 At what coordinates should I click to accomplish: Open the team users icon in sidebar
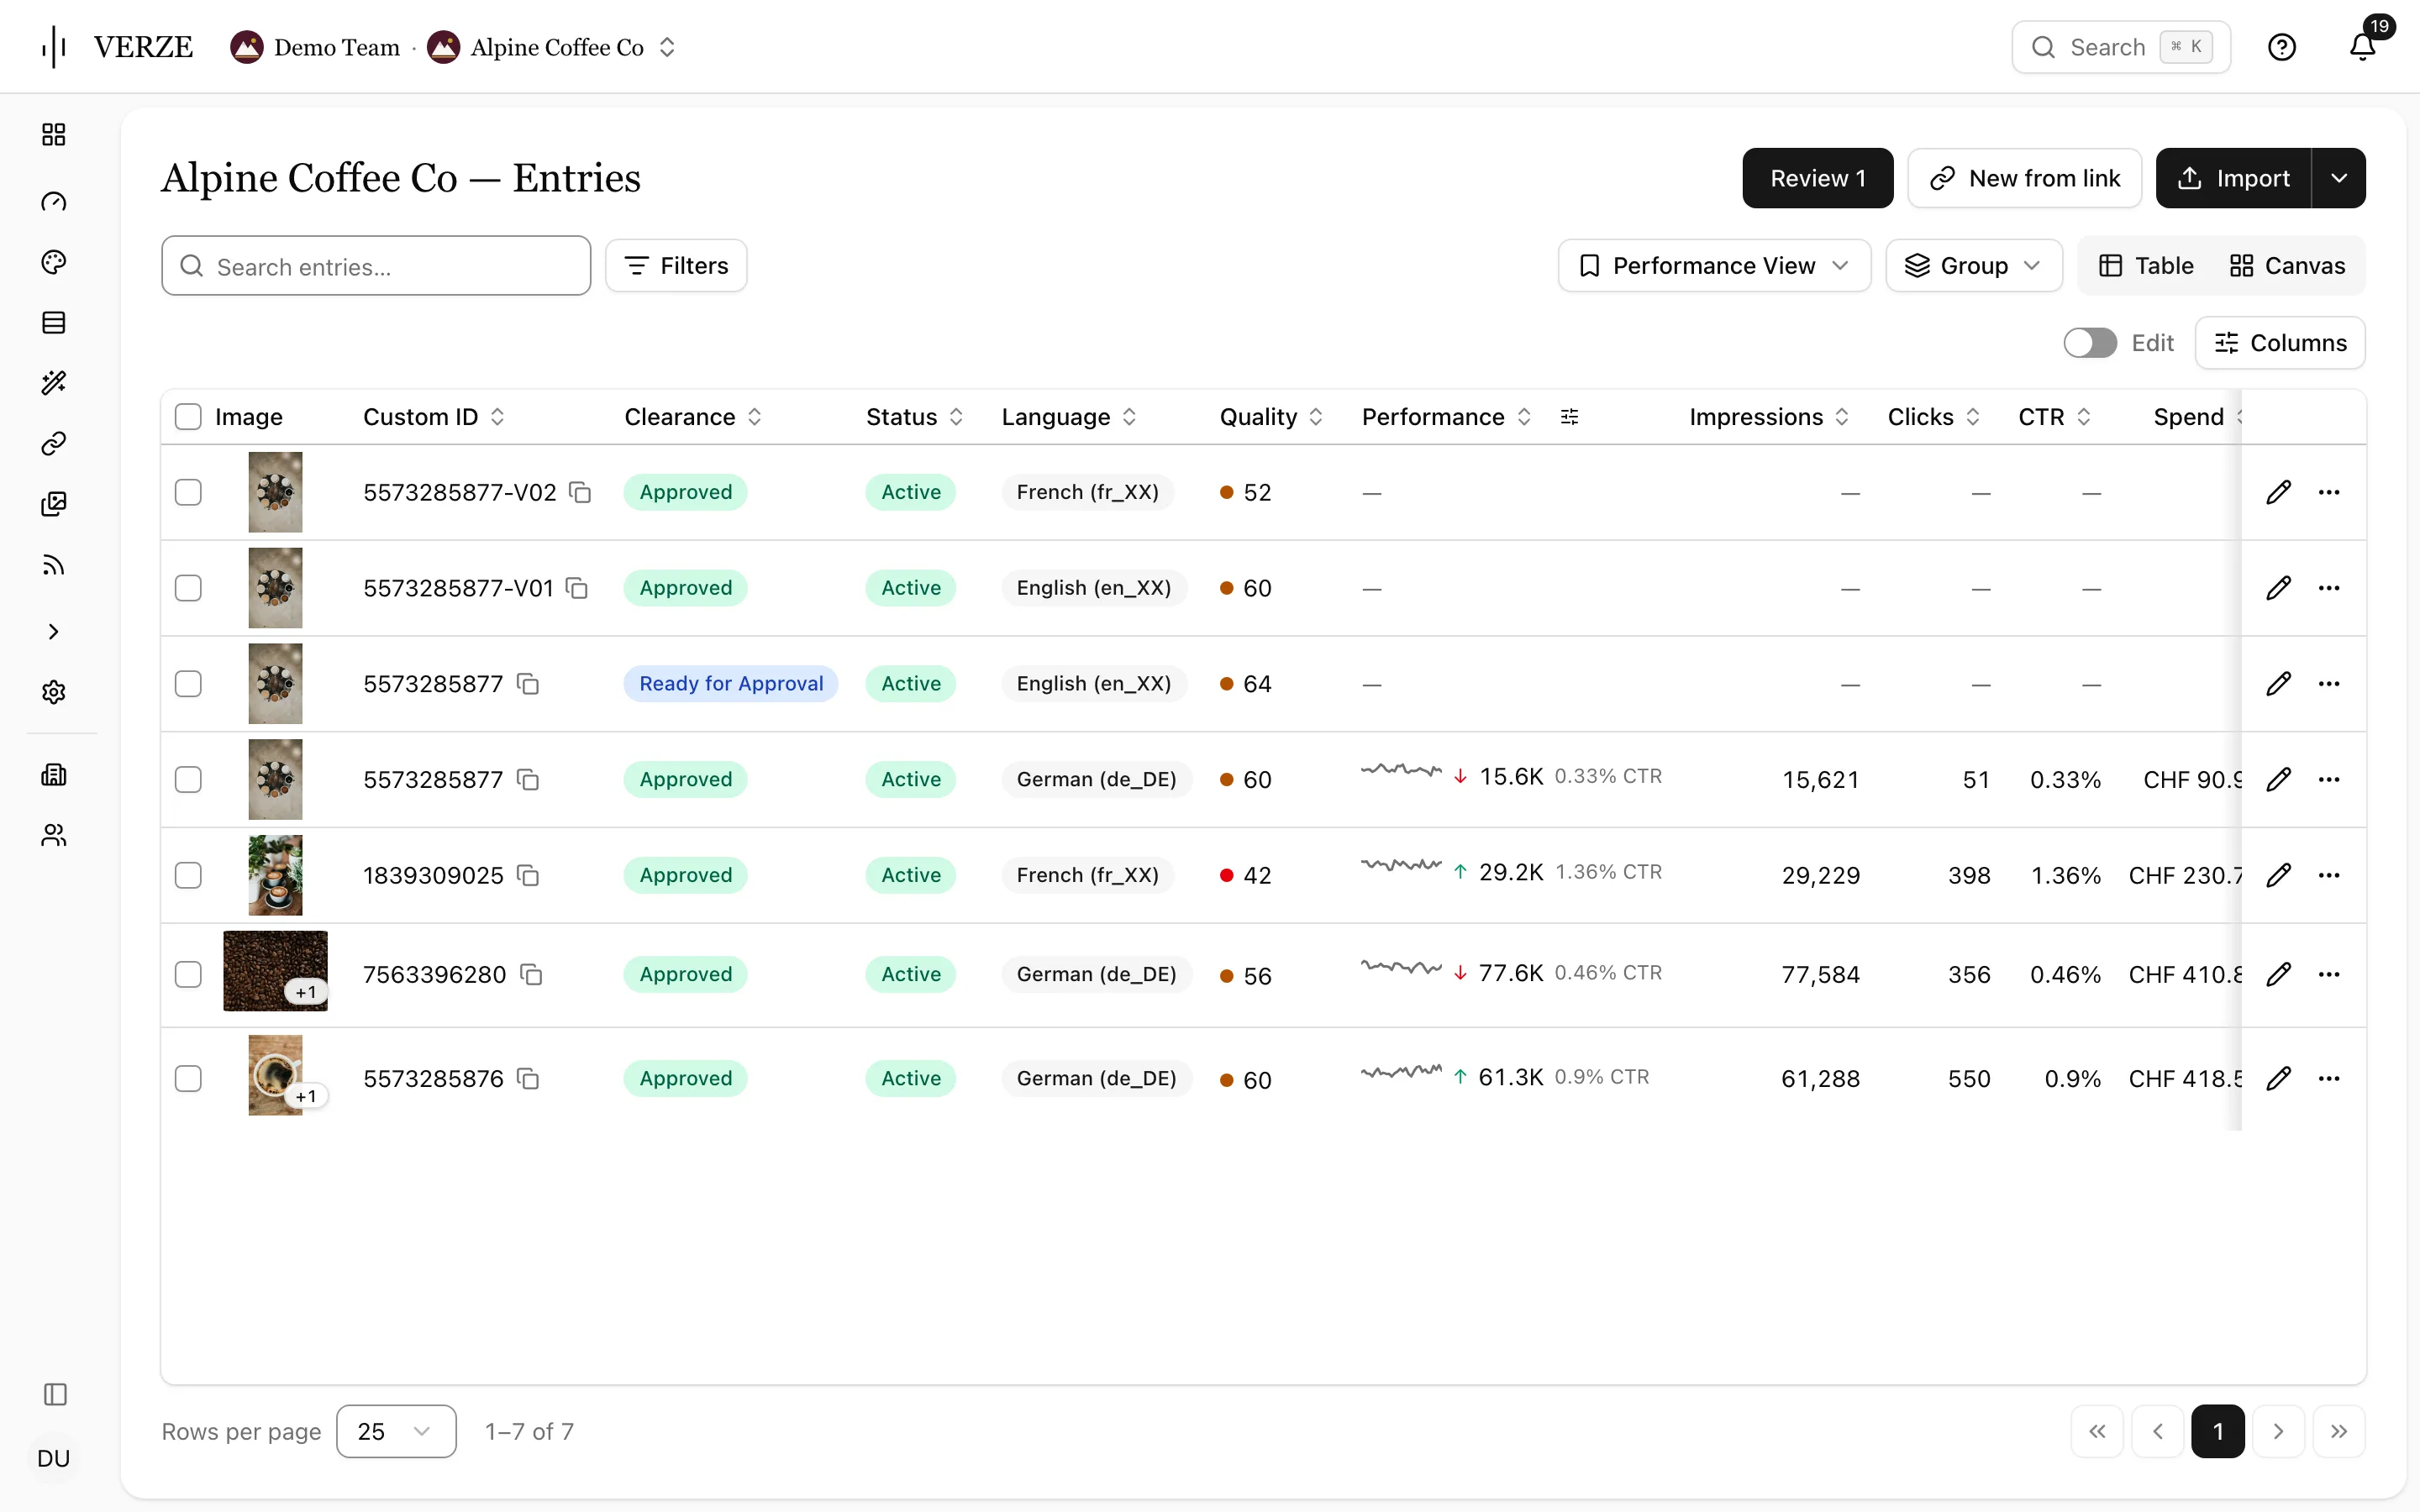click(54, 835)
